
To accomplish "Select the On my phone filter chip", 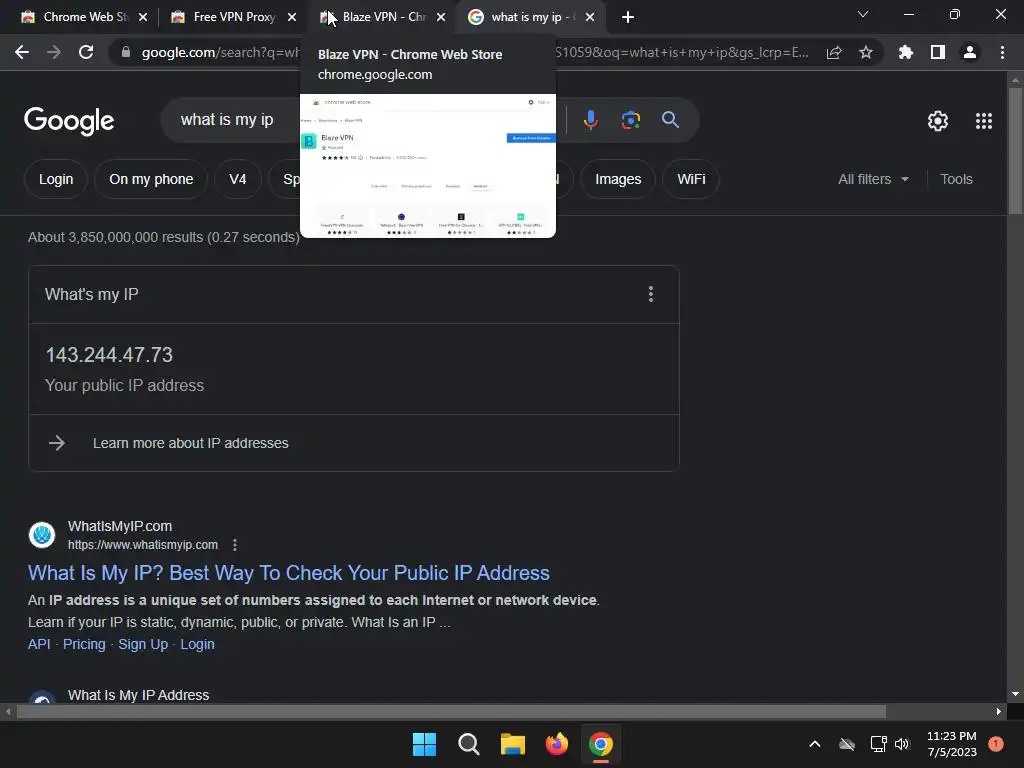I will coord(151,179).
